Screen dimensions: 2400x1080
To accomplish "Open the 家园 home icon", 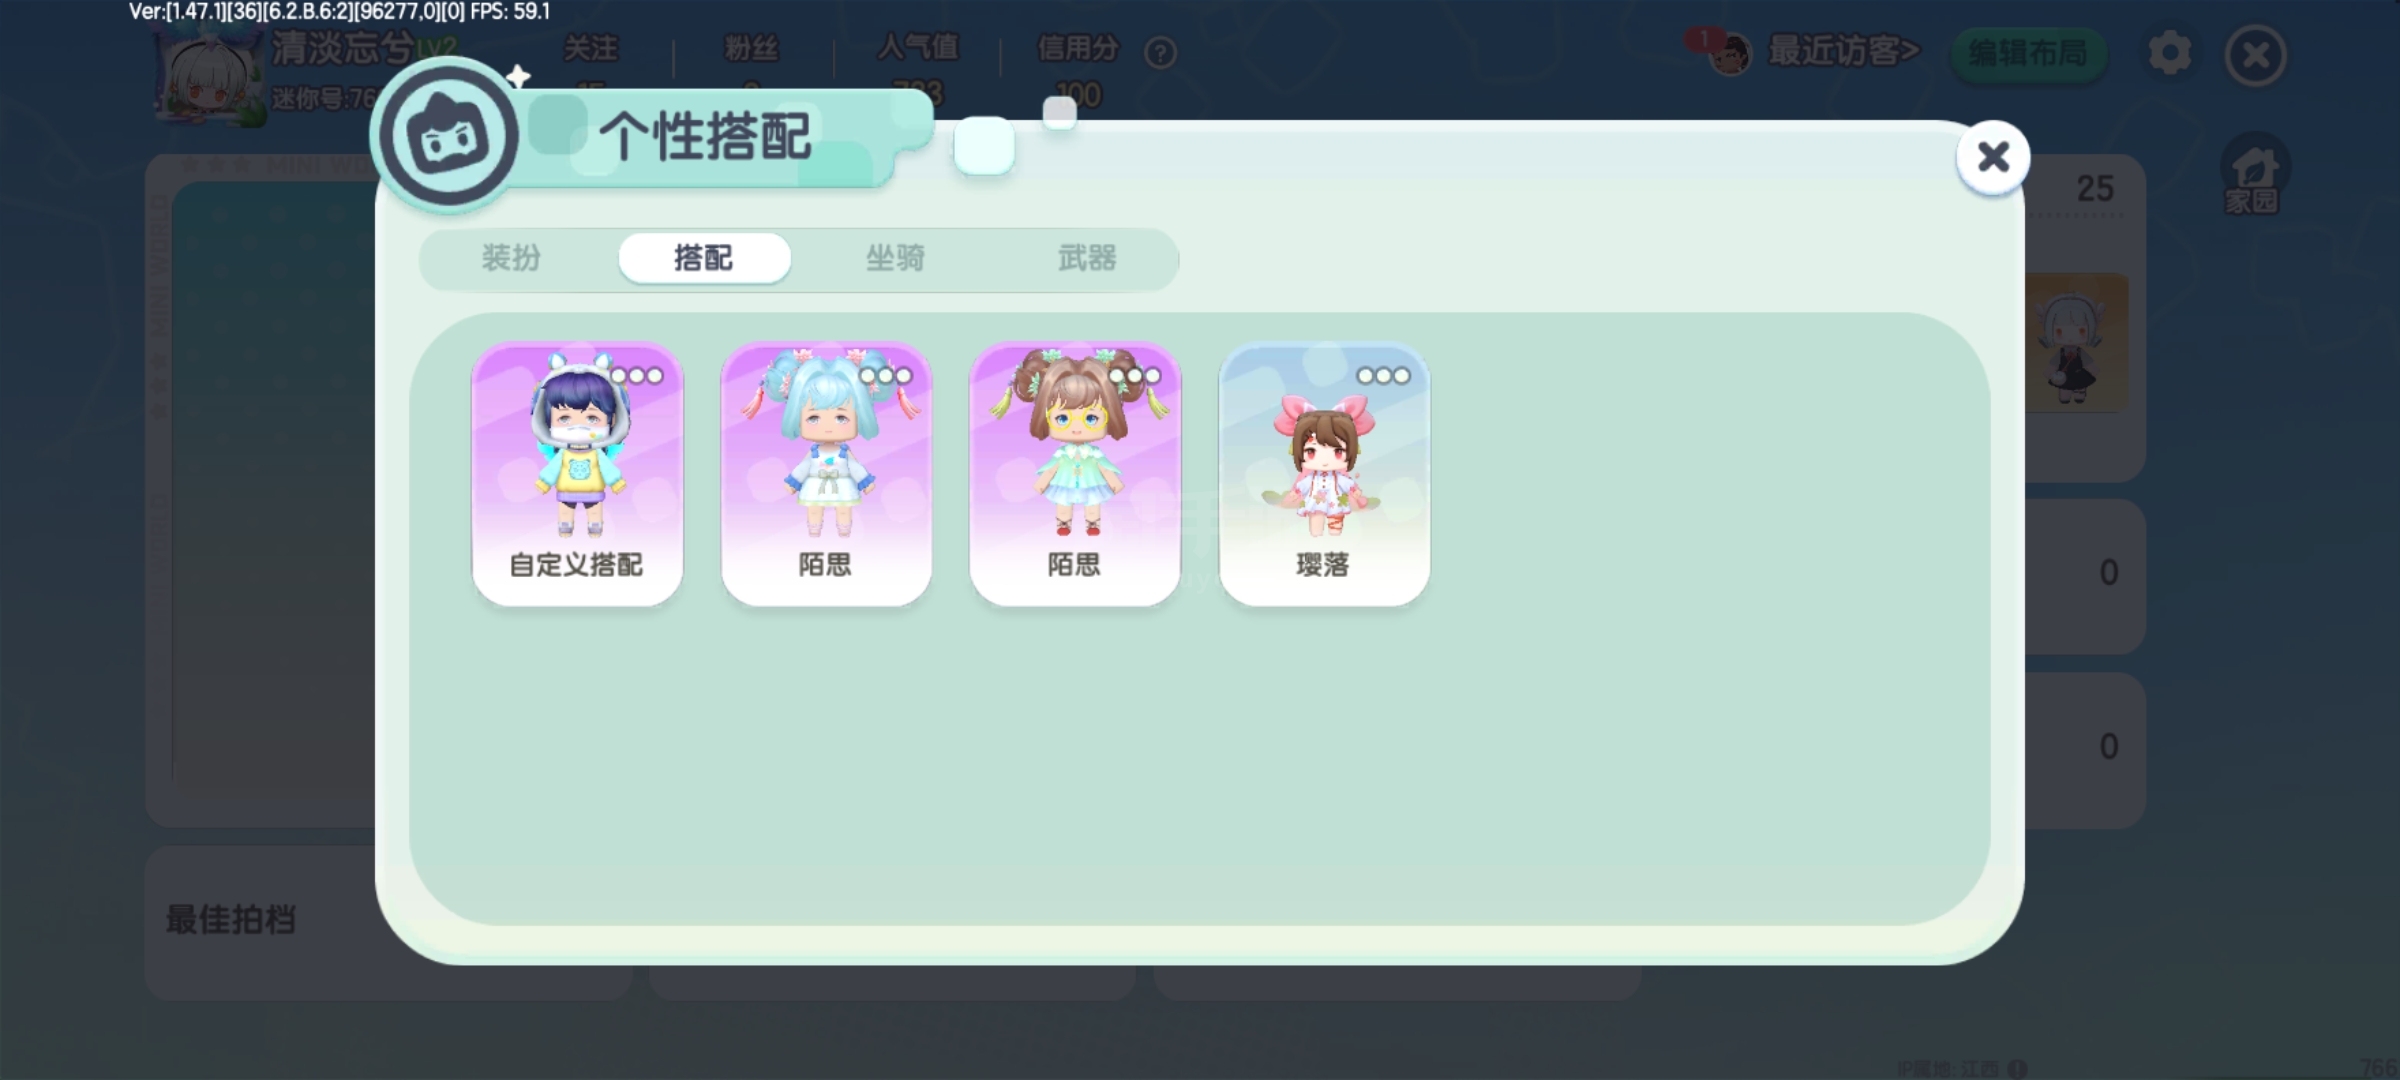I will tap(2254, 175).
